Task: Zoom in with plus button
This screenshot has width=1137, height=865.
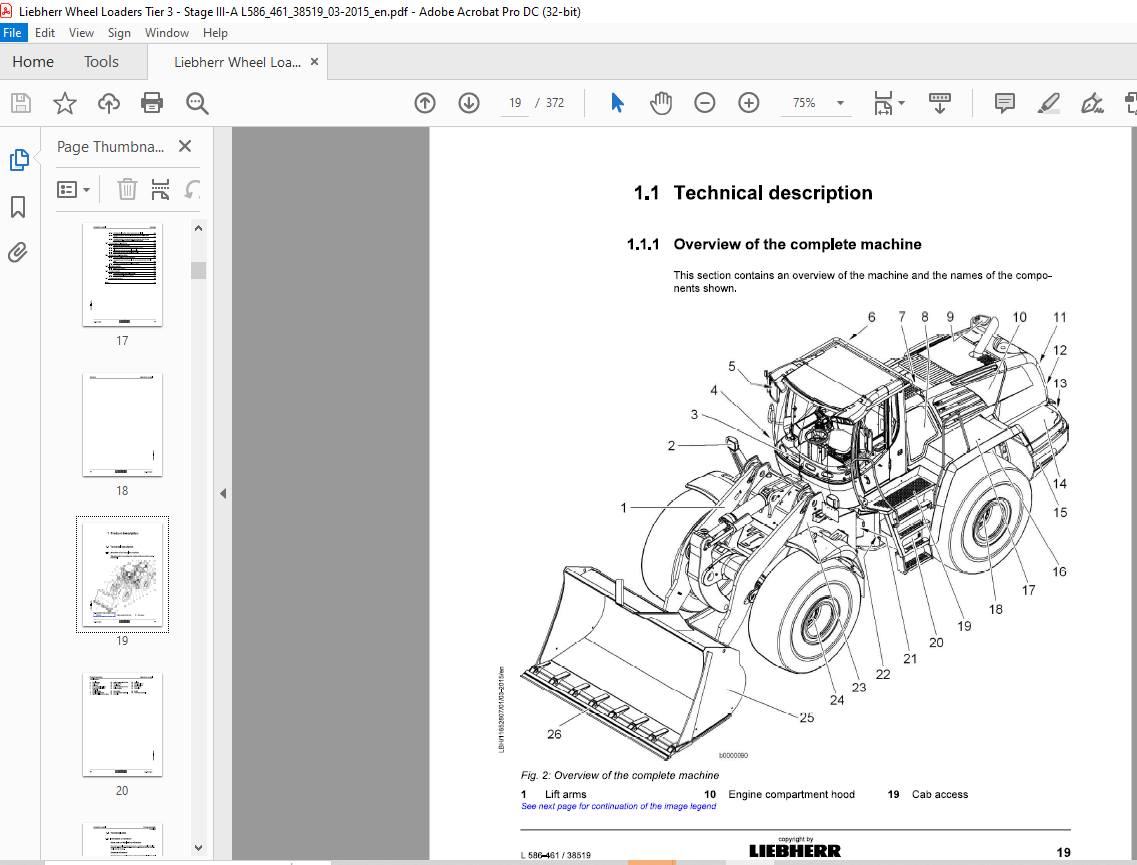Action: click(x=748, y=103)
